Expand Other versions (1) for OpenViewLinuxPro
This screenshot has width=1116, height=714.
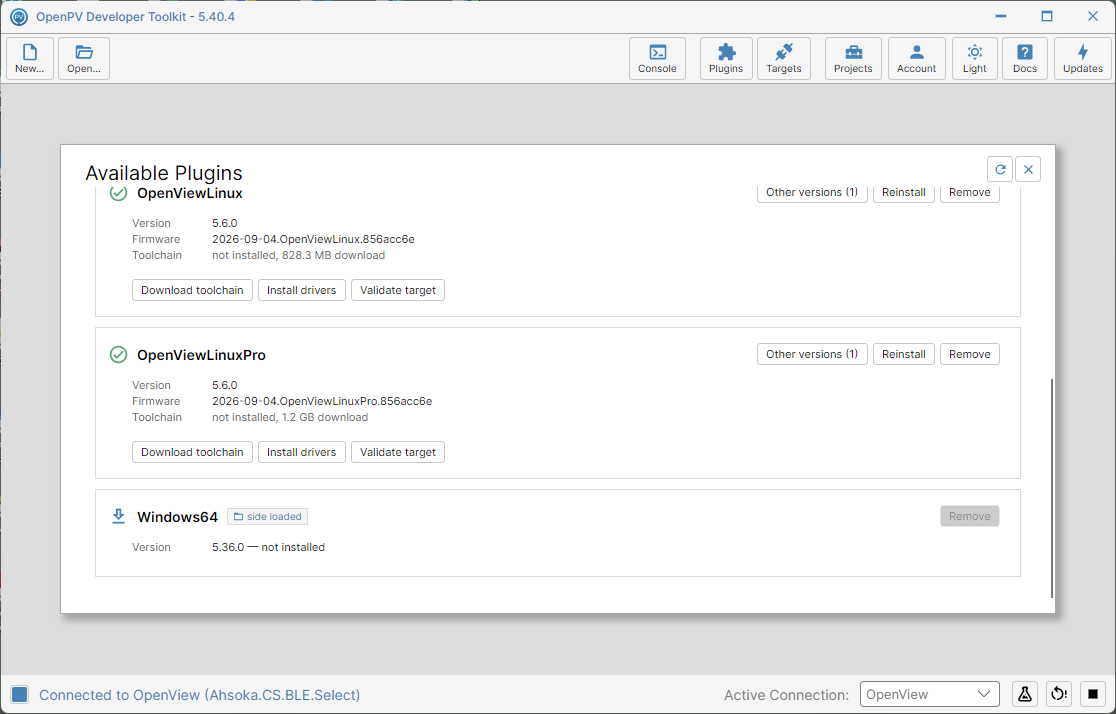(x=812, y=354)
